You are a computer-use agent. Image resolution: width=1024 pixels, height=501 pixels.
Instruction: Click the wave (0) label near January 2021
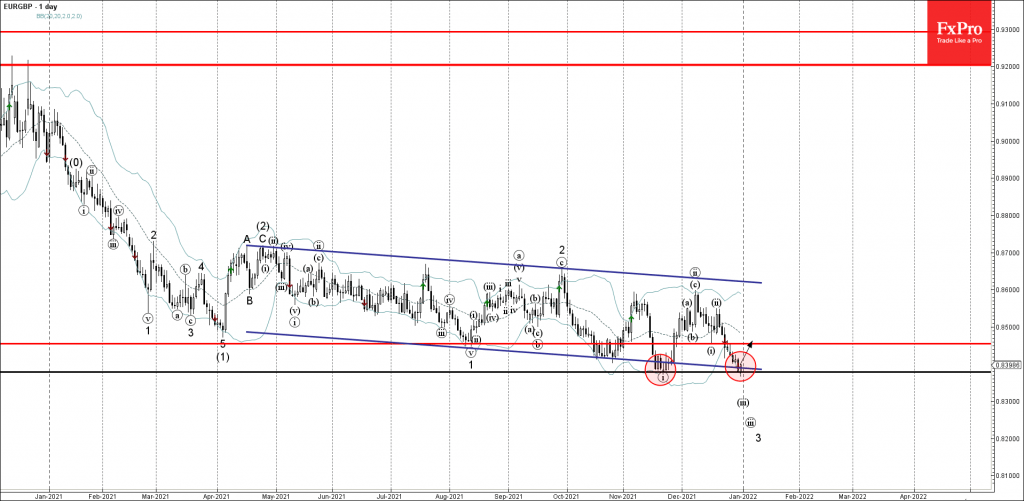tap(73, 162)
